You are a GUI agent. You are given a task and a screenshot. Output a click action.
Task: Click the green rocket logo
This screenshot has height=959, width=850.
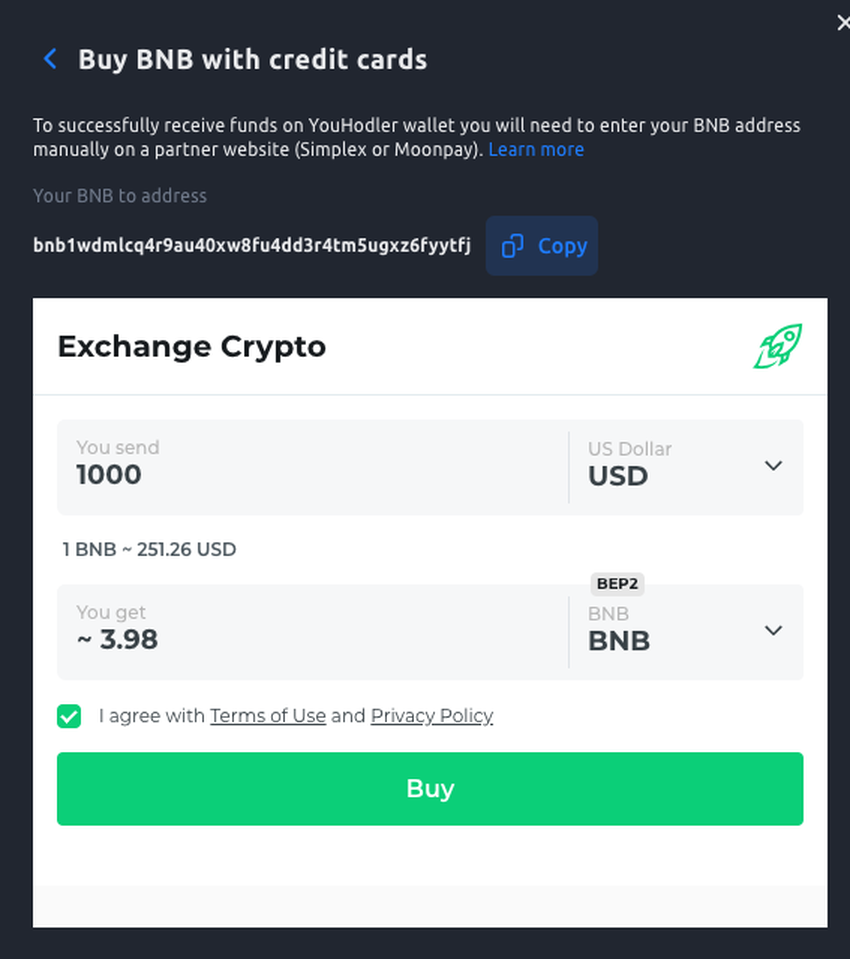click(778, 346)
